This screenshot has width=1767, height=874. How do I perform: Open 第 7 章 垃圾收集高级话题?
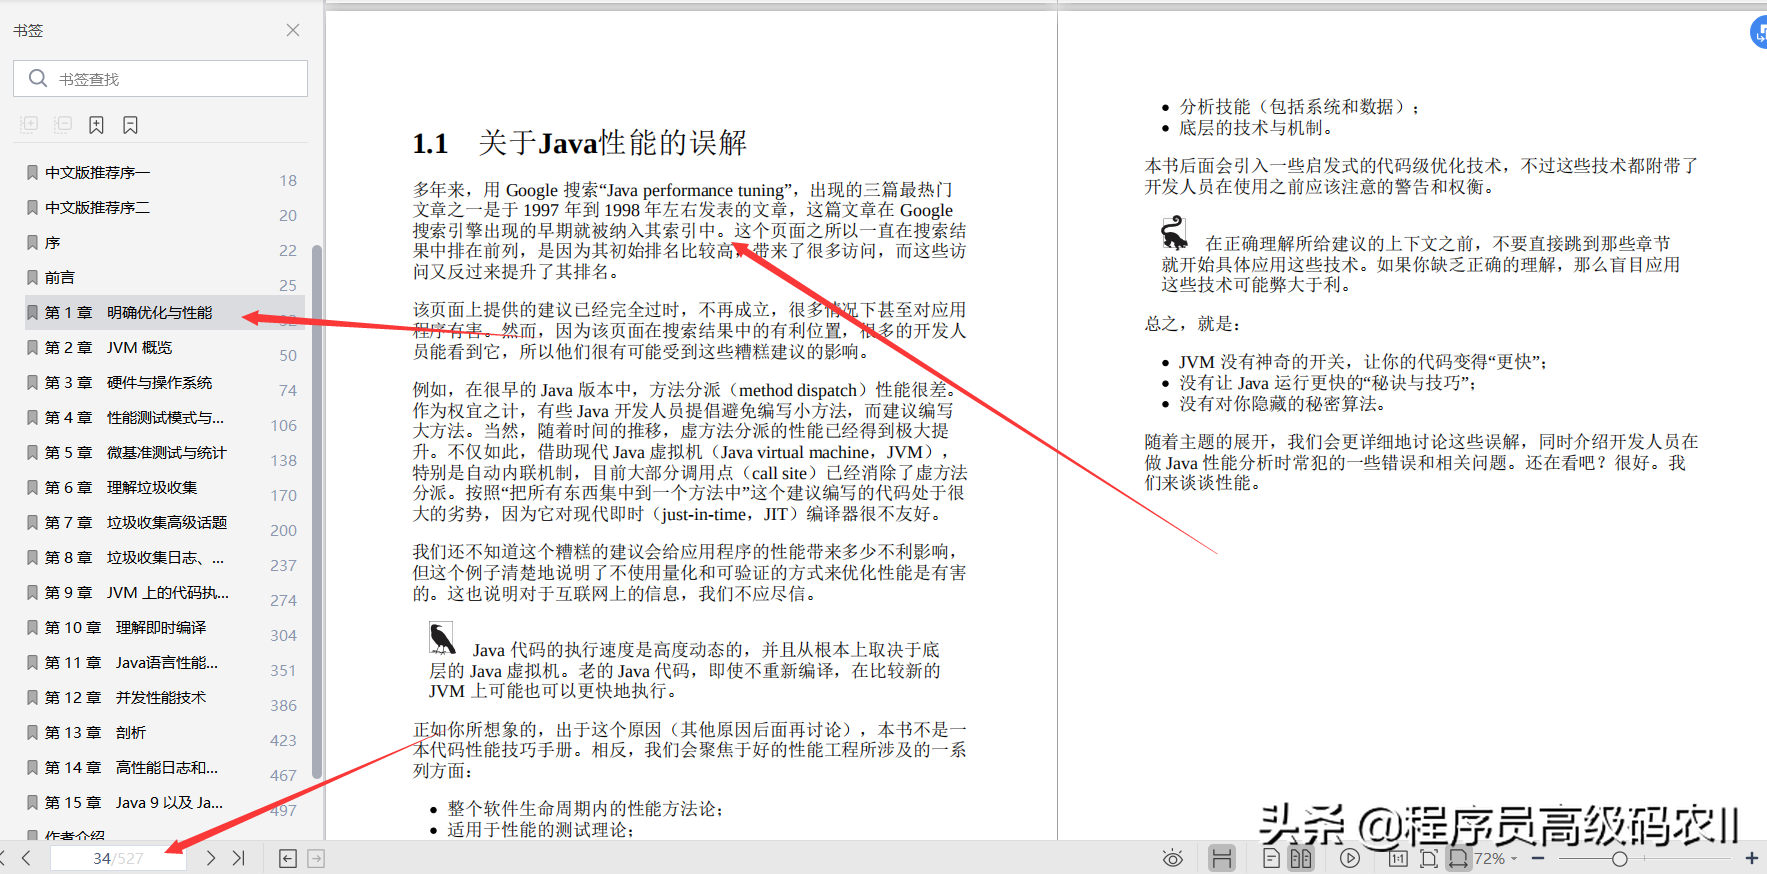(135, 523)
